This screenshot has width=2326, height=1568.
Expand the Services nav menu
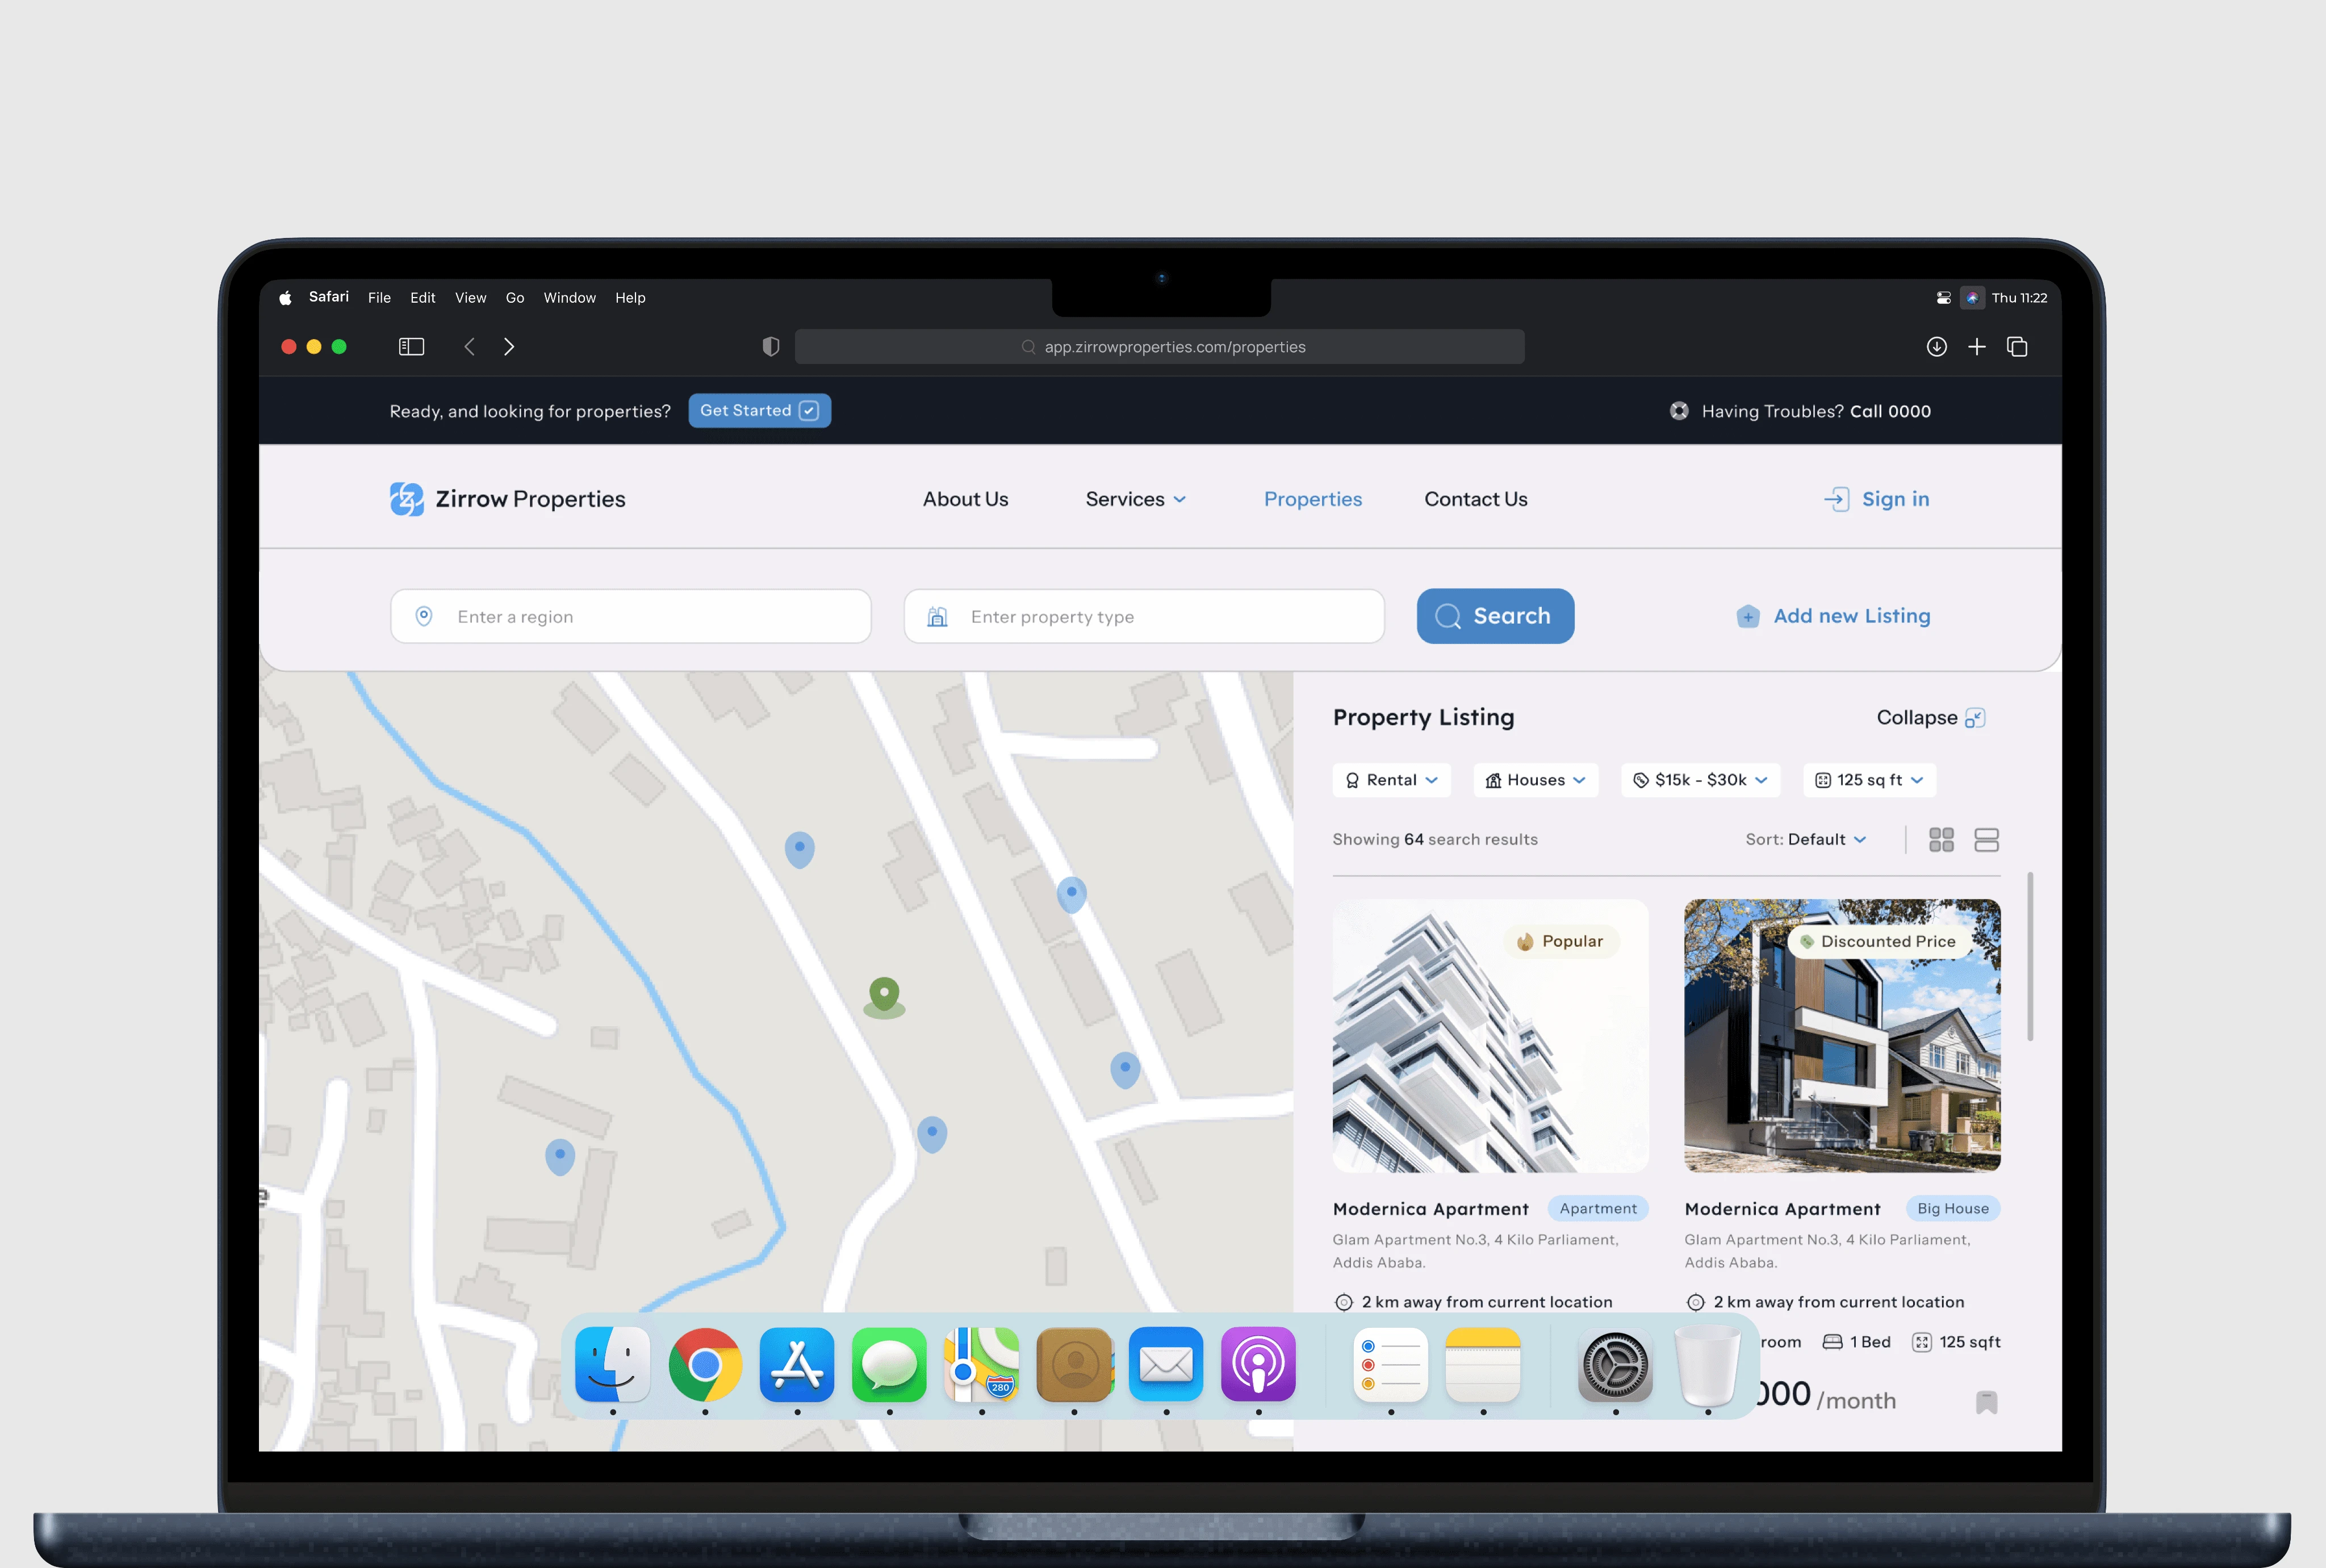tap(1135, 499)
